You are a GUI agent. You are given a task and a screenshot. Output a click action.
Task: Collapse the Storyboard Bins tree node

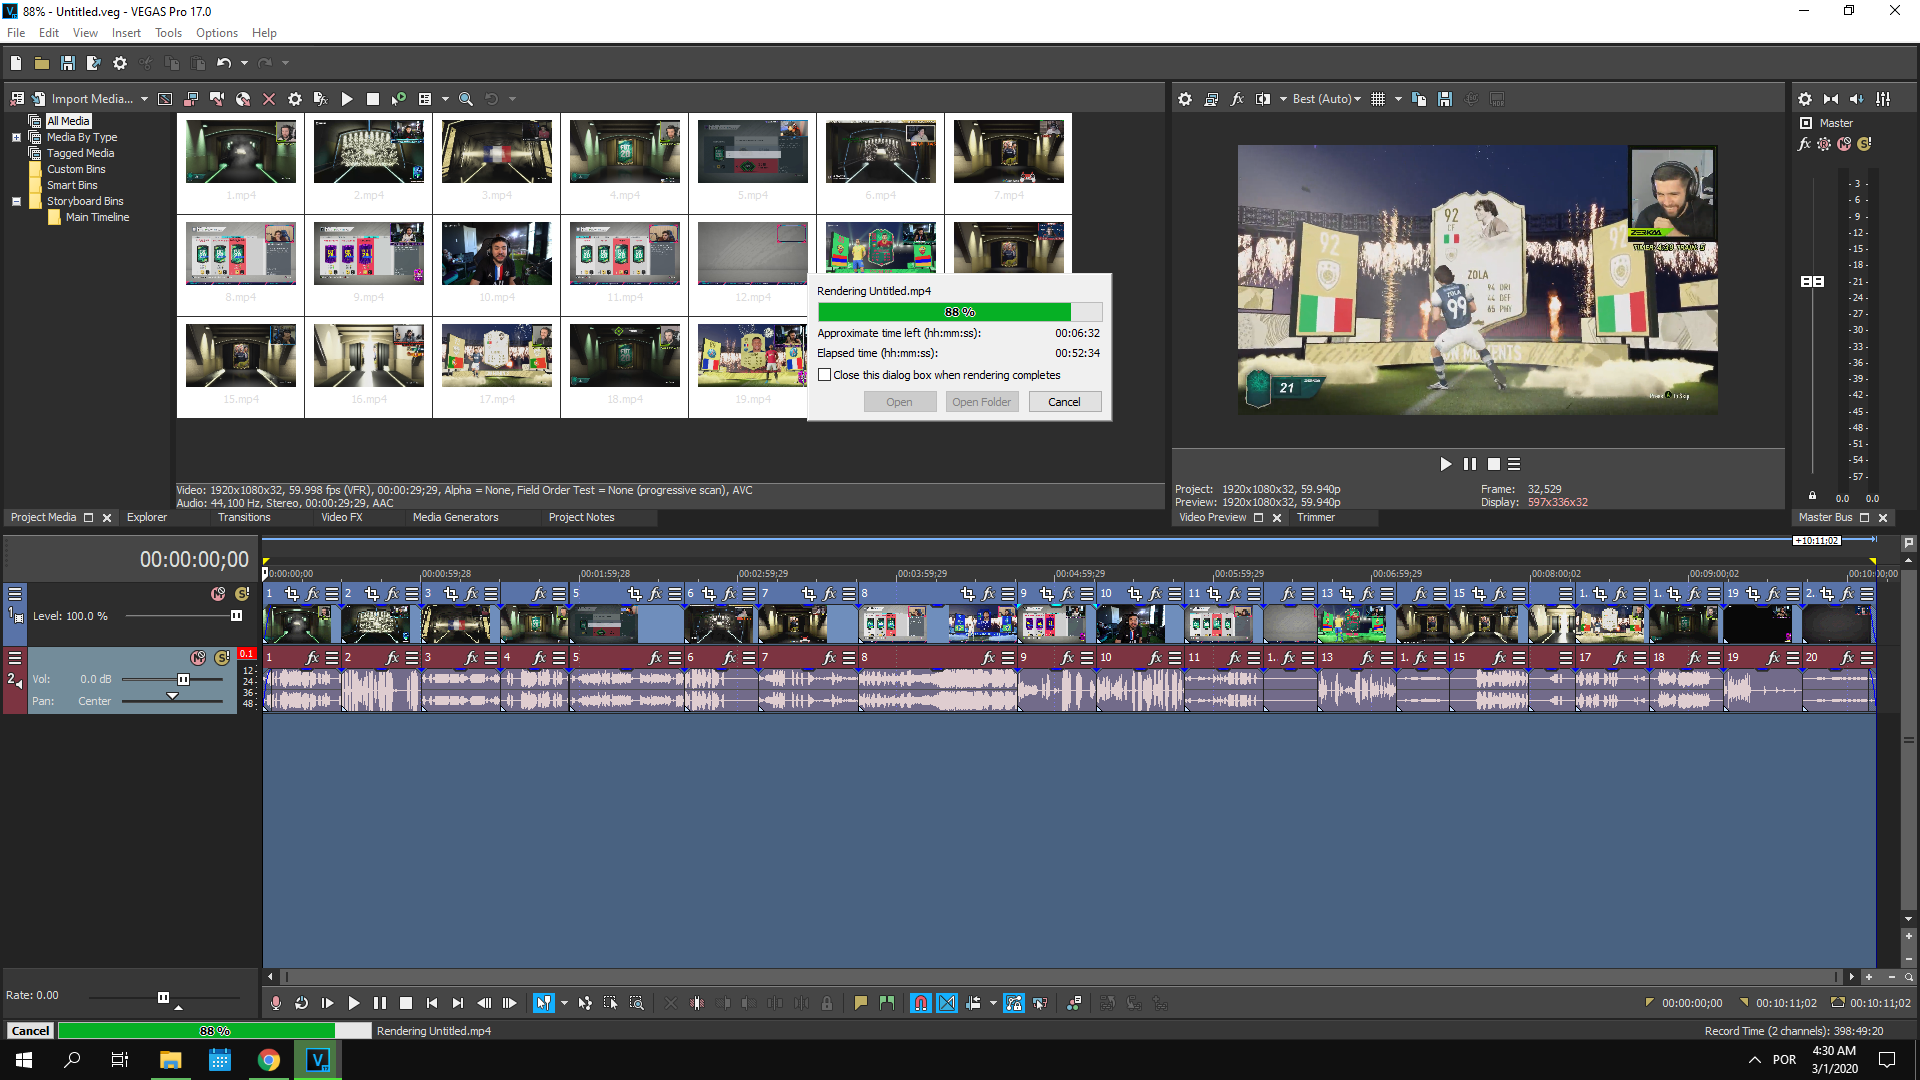tap(16, 202)
